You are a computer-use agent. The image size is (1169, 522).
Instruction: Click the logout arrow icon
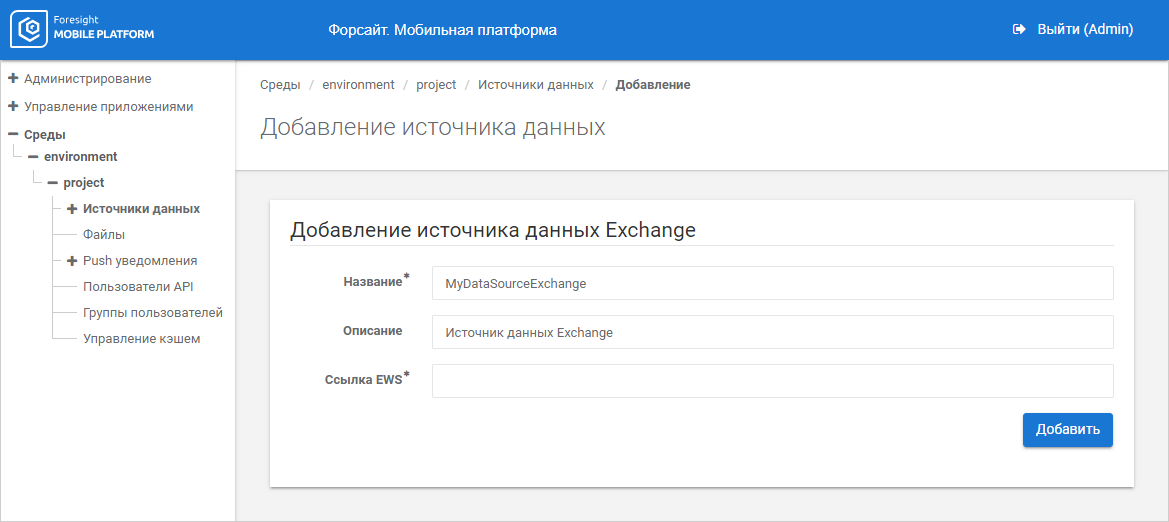1019,30
